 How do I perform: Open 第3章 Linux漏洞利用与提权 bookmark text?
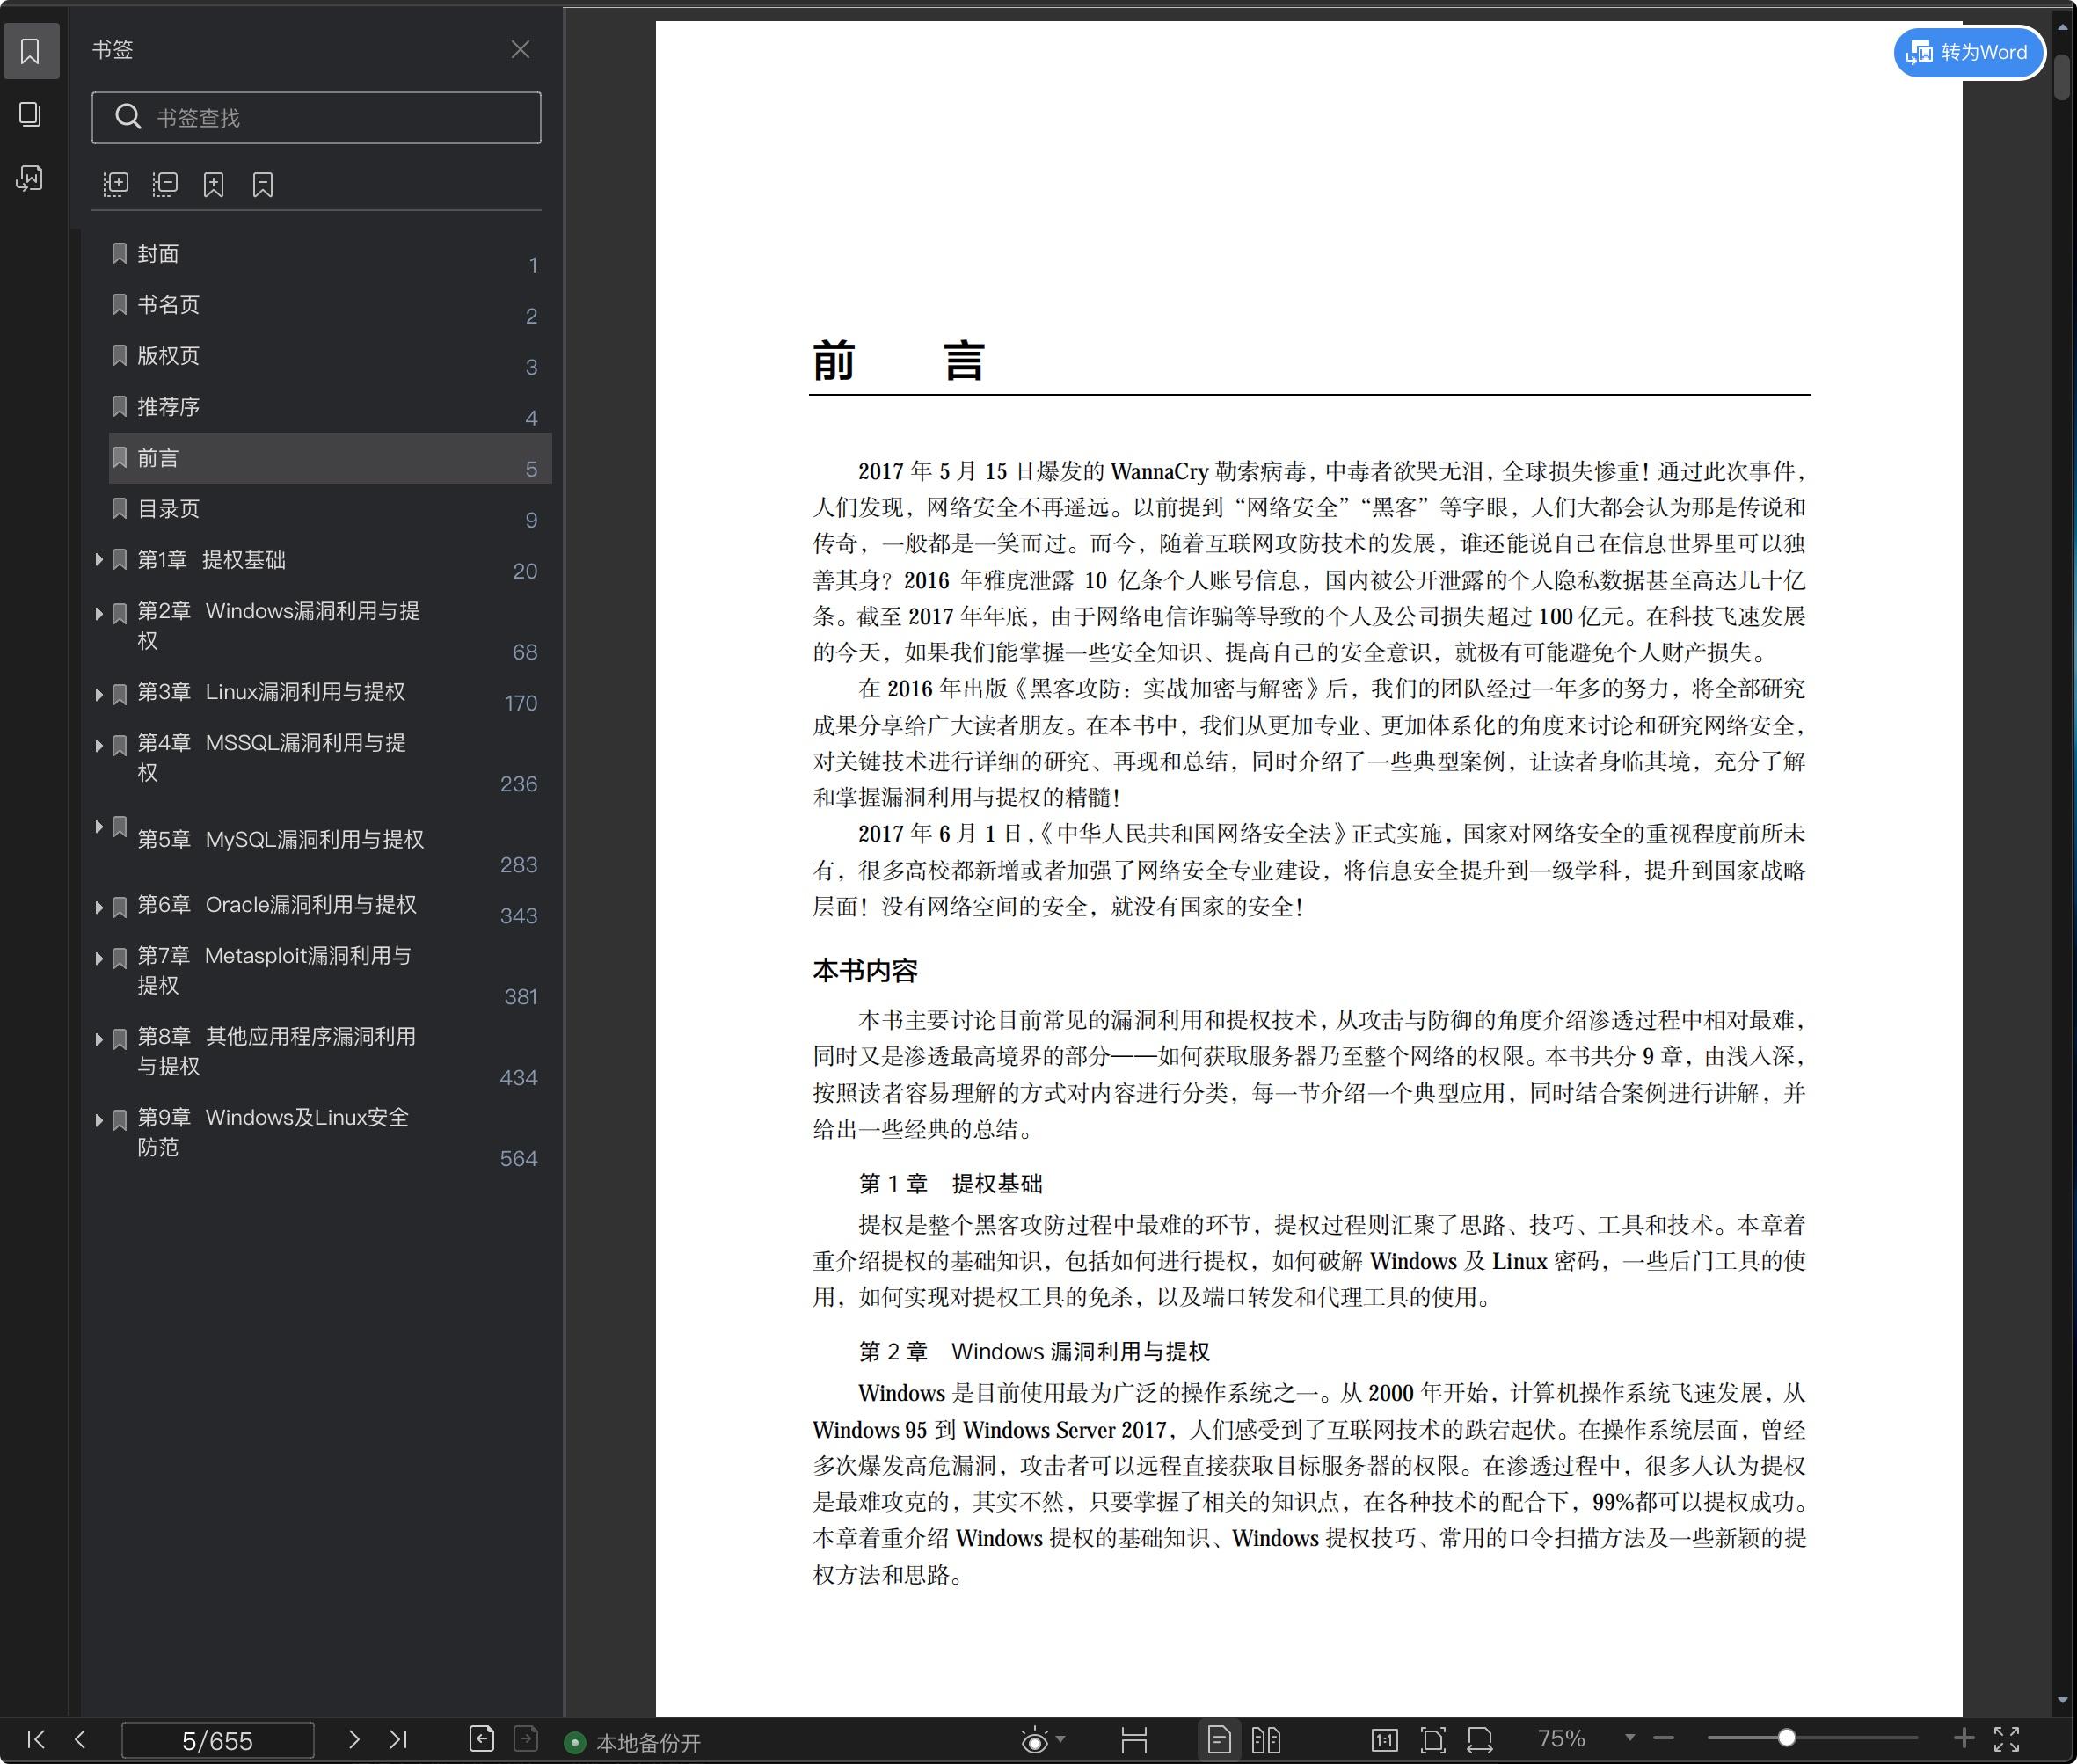click(x=271, y=692)
